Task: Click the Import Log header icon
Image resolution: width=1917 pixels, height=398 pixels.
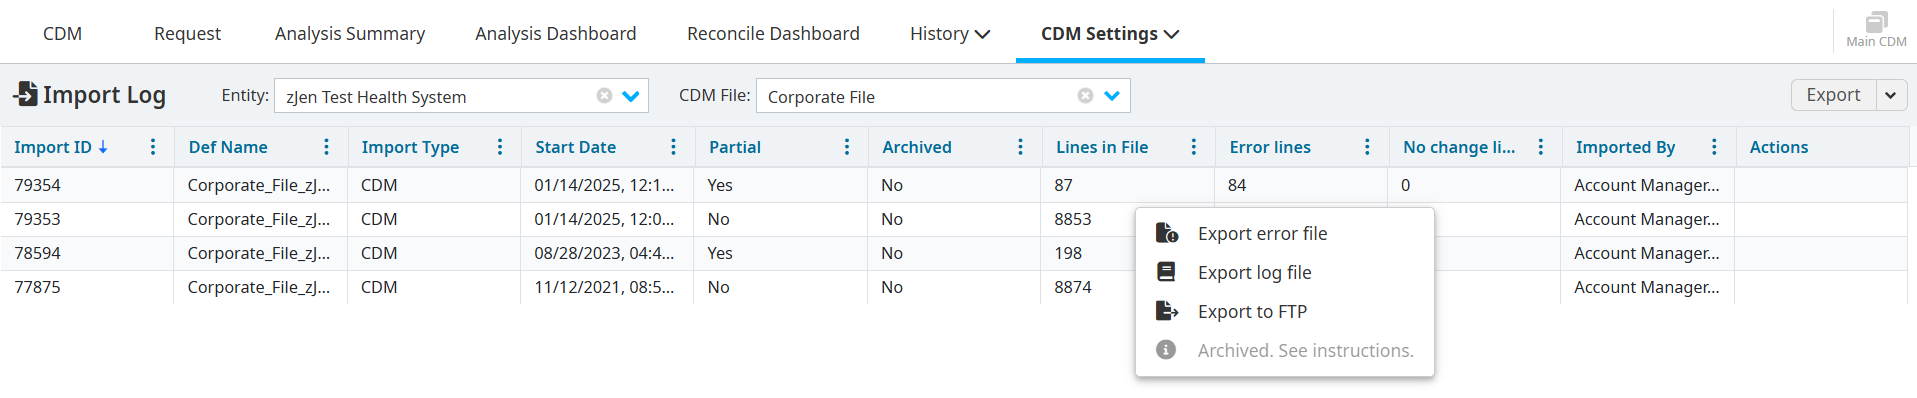Action: pos(25,94)
